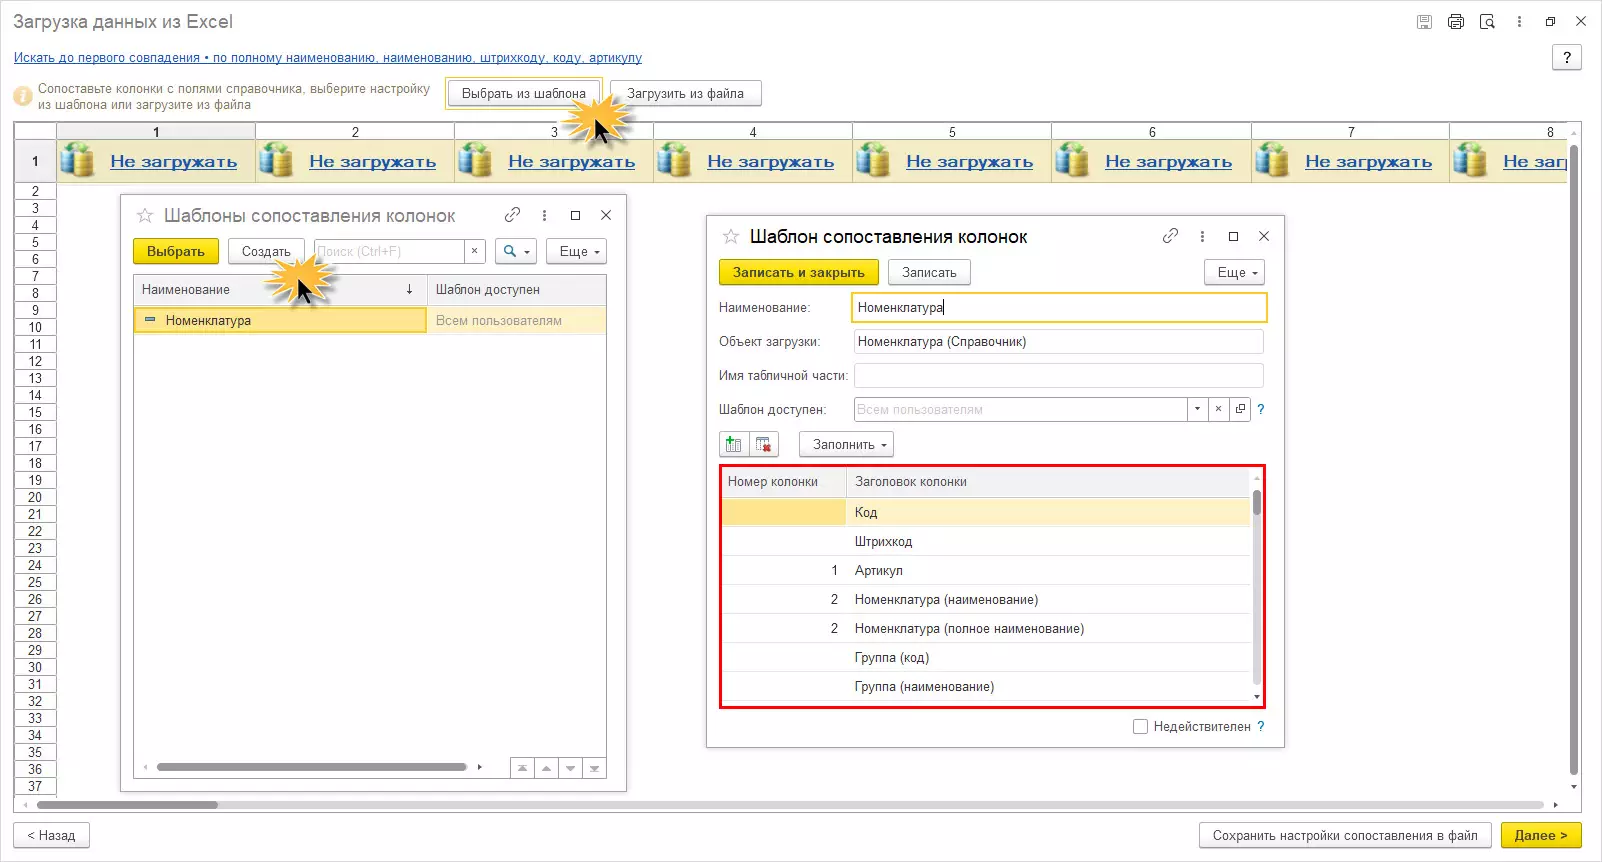This screenshot has width=1602, height=862.
Task: Open the main window's three-dot menu
Action: click(1519, 22)
